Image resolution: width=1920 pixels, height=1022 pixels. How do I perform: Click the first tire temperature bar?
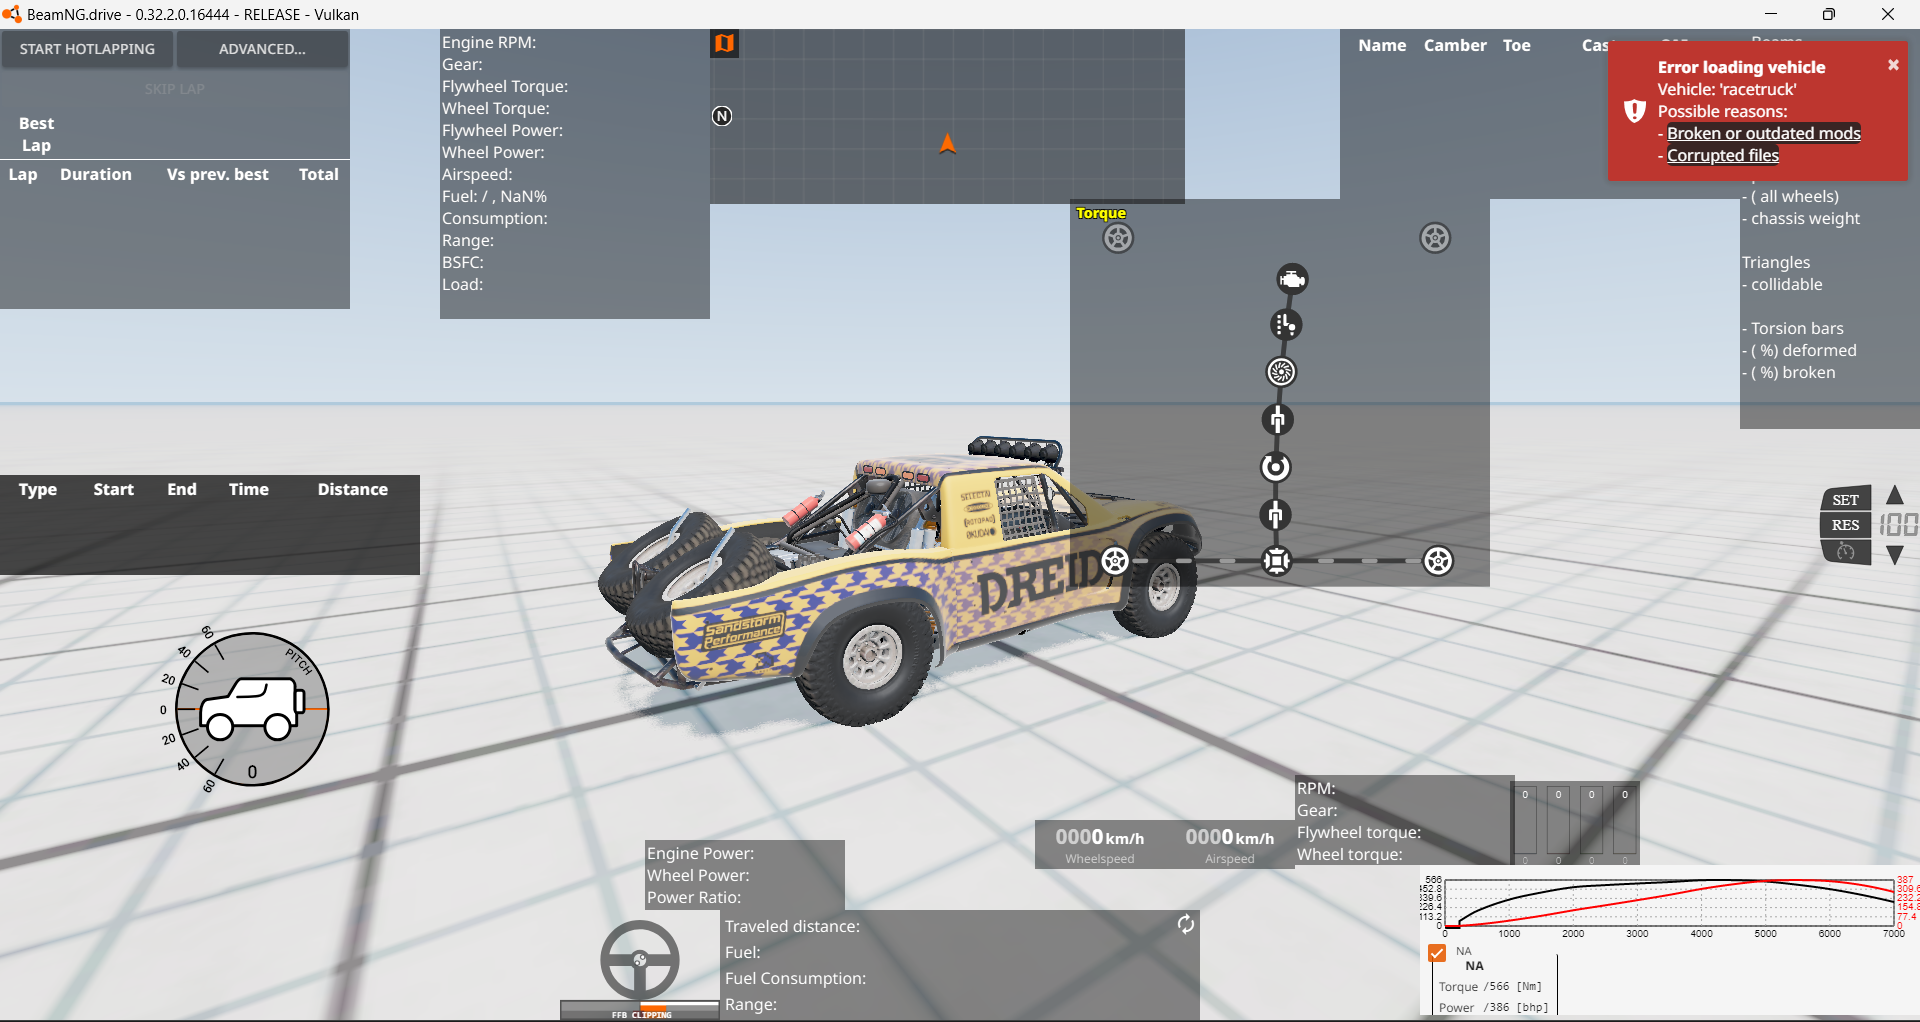point(1525,824)
